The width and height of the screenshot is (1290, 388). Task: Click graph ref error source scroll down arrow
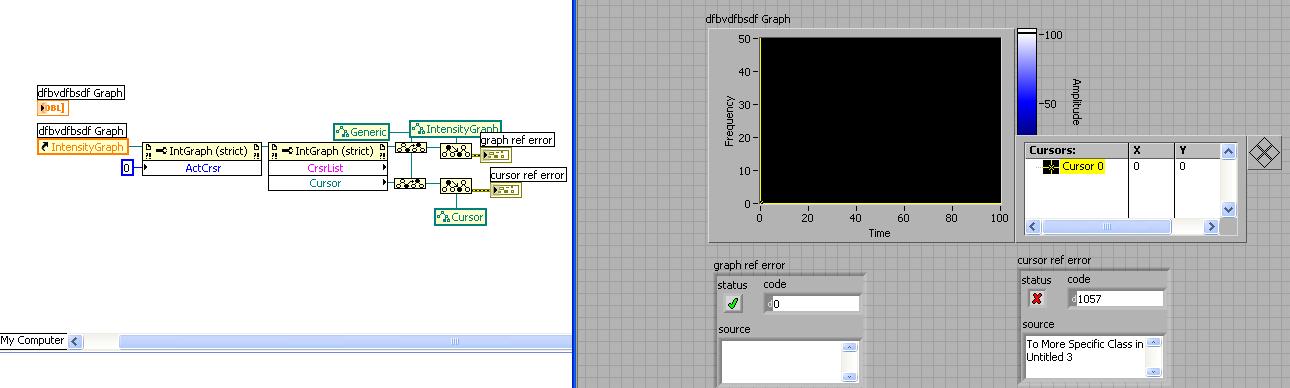850,376
